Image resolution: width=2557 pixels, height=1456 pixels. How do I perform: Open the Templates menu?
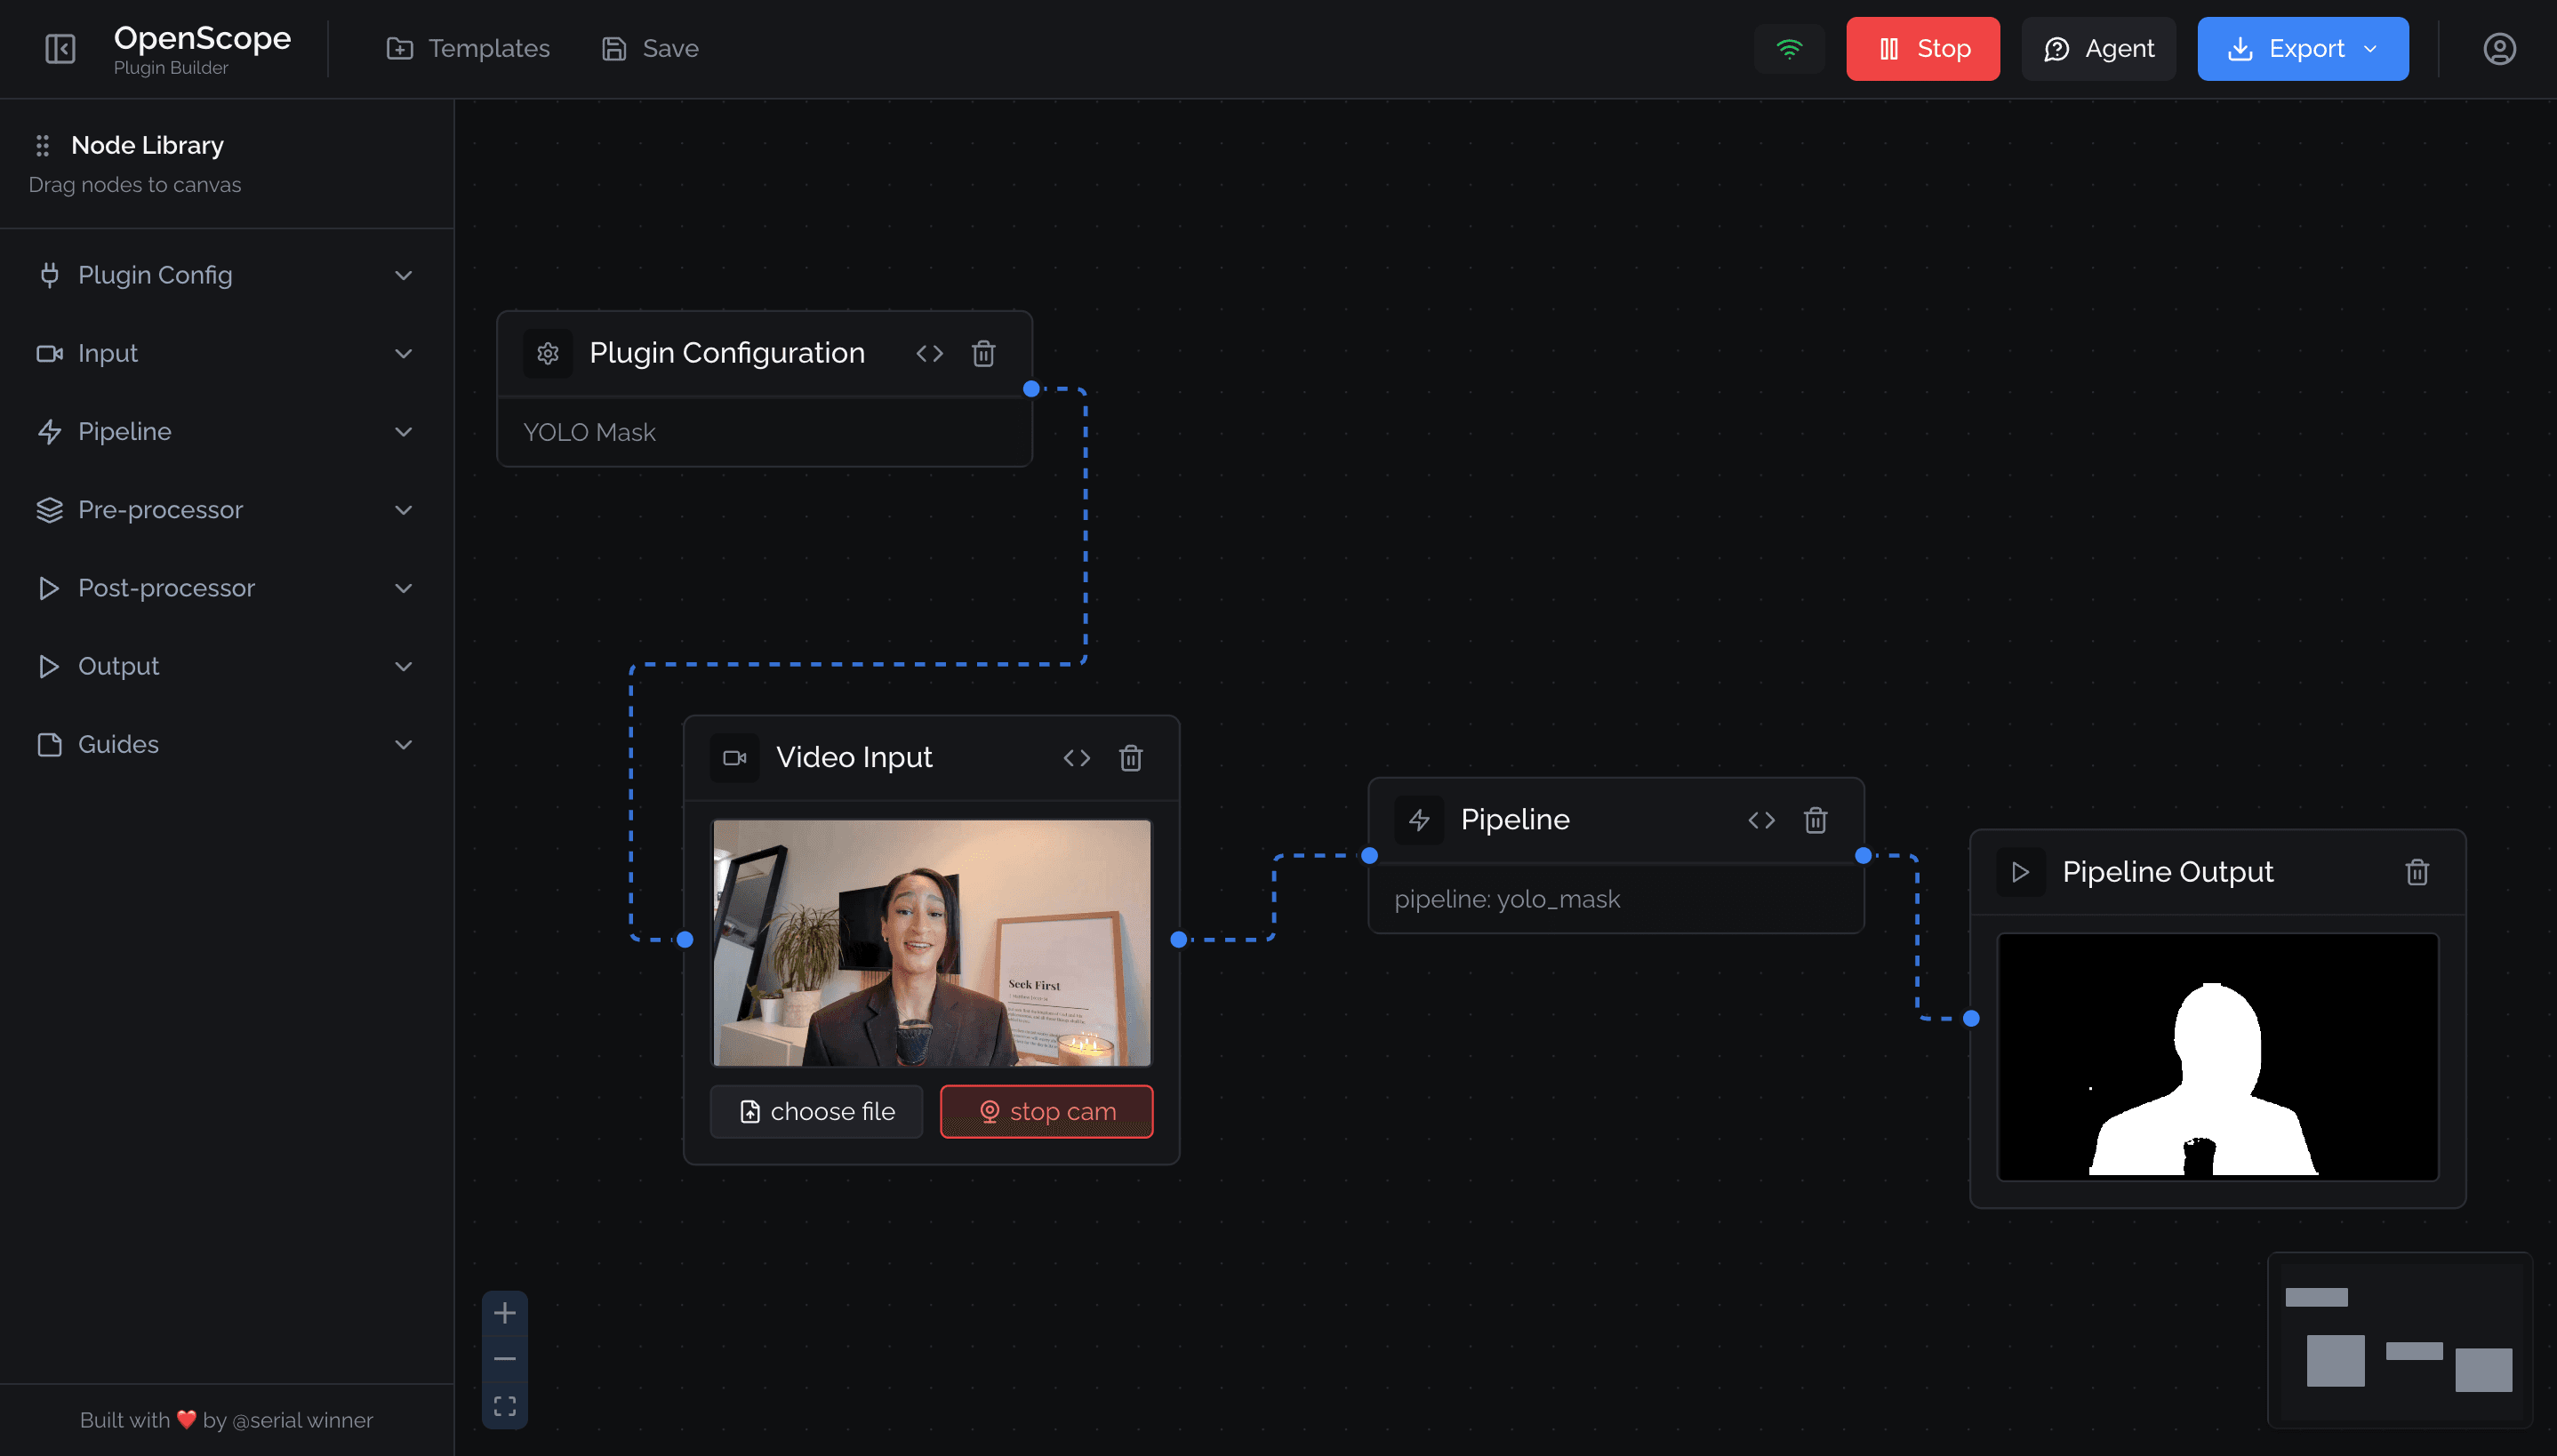coord(467,48)
